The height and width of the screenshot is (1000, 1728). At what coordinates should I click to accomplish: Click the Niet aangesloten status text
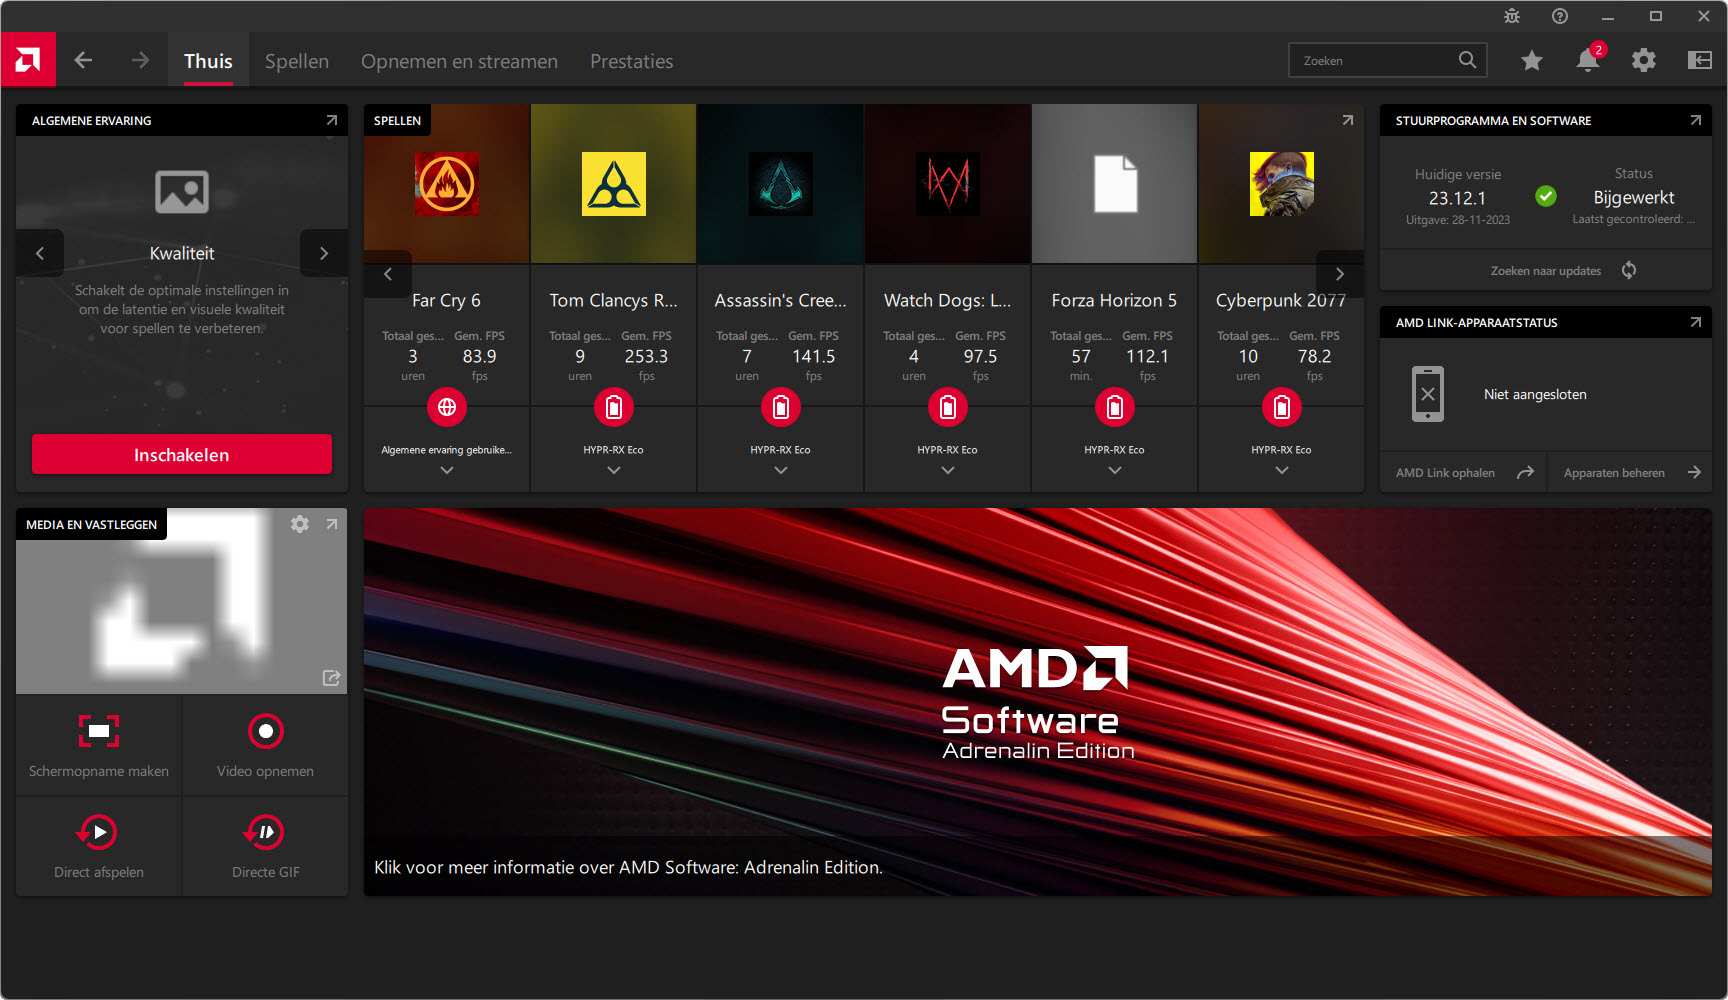pos(1535,394)
